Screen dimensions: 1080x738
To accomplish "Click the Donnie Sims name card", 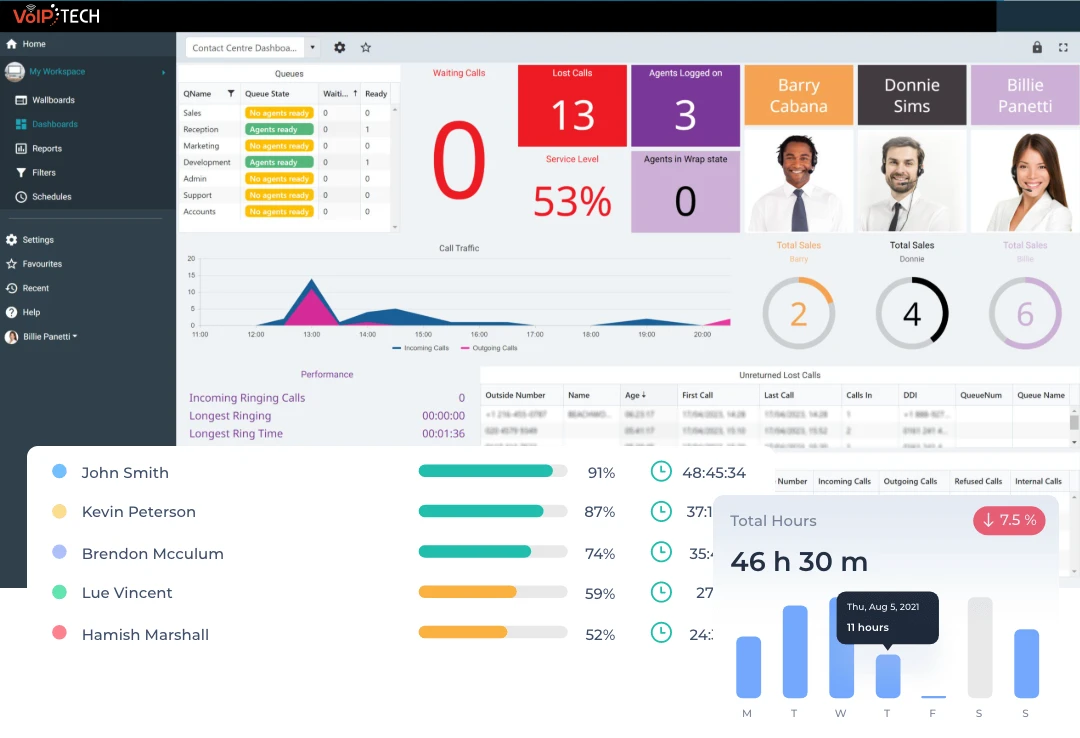I will pos(912,95).
